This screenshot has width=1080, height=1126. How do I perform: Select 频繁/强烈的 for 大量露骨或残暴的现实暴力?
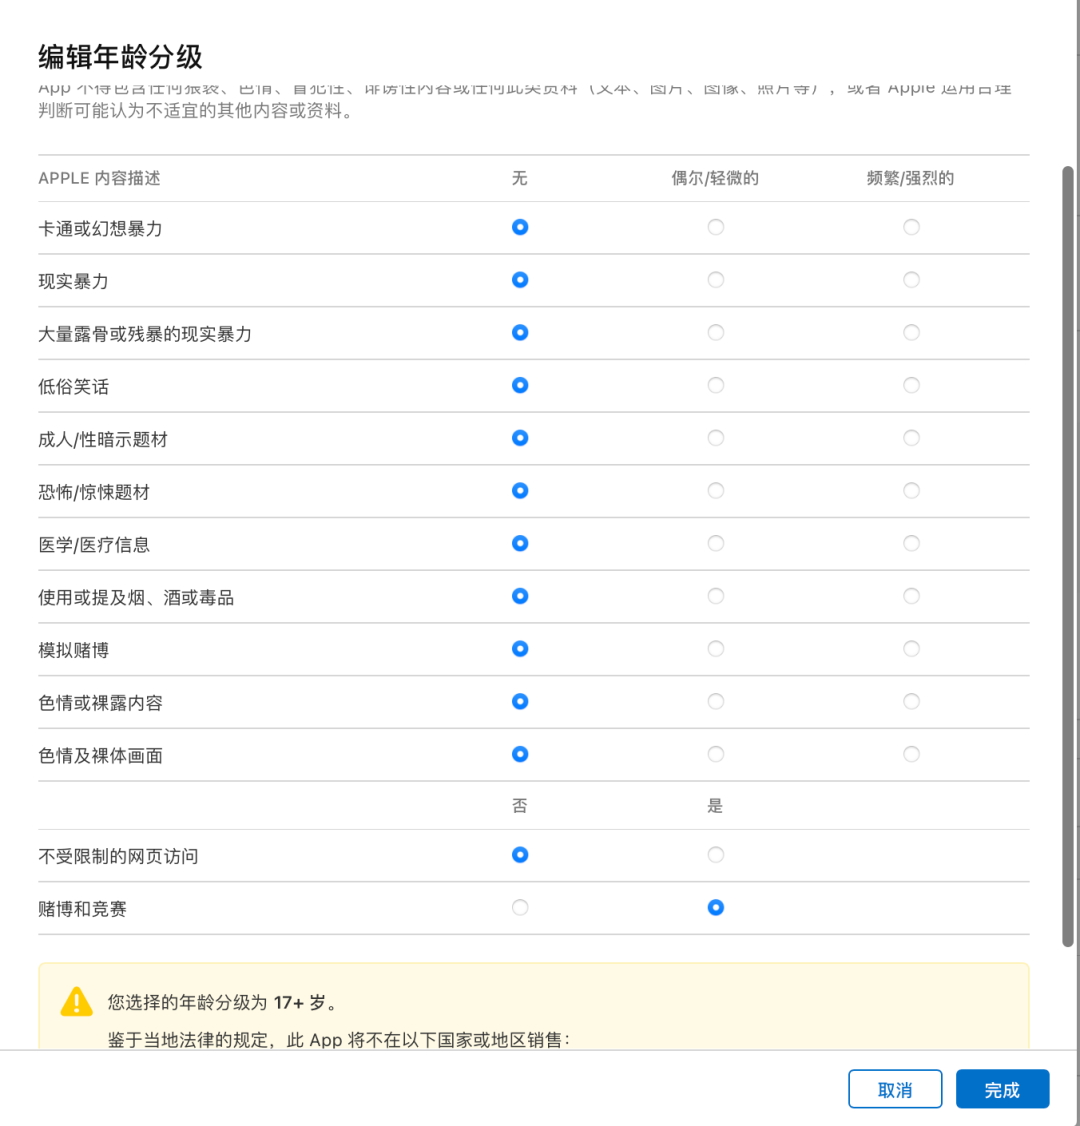[911, 332]
